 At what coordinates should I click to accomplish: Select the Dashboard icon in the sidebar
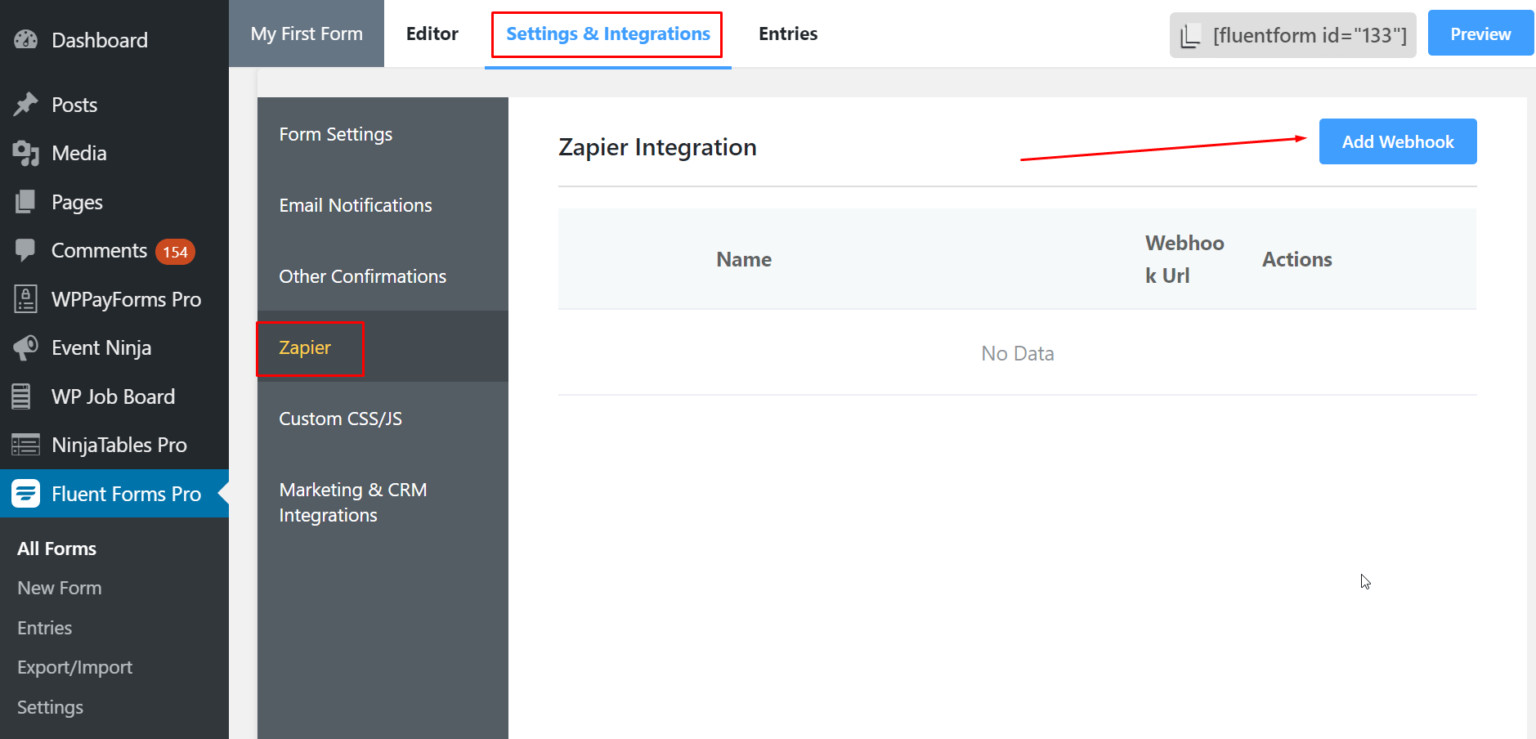(x=25, y=40)
